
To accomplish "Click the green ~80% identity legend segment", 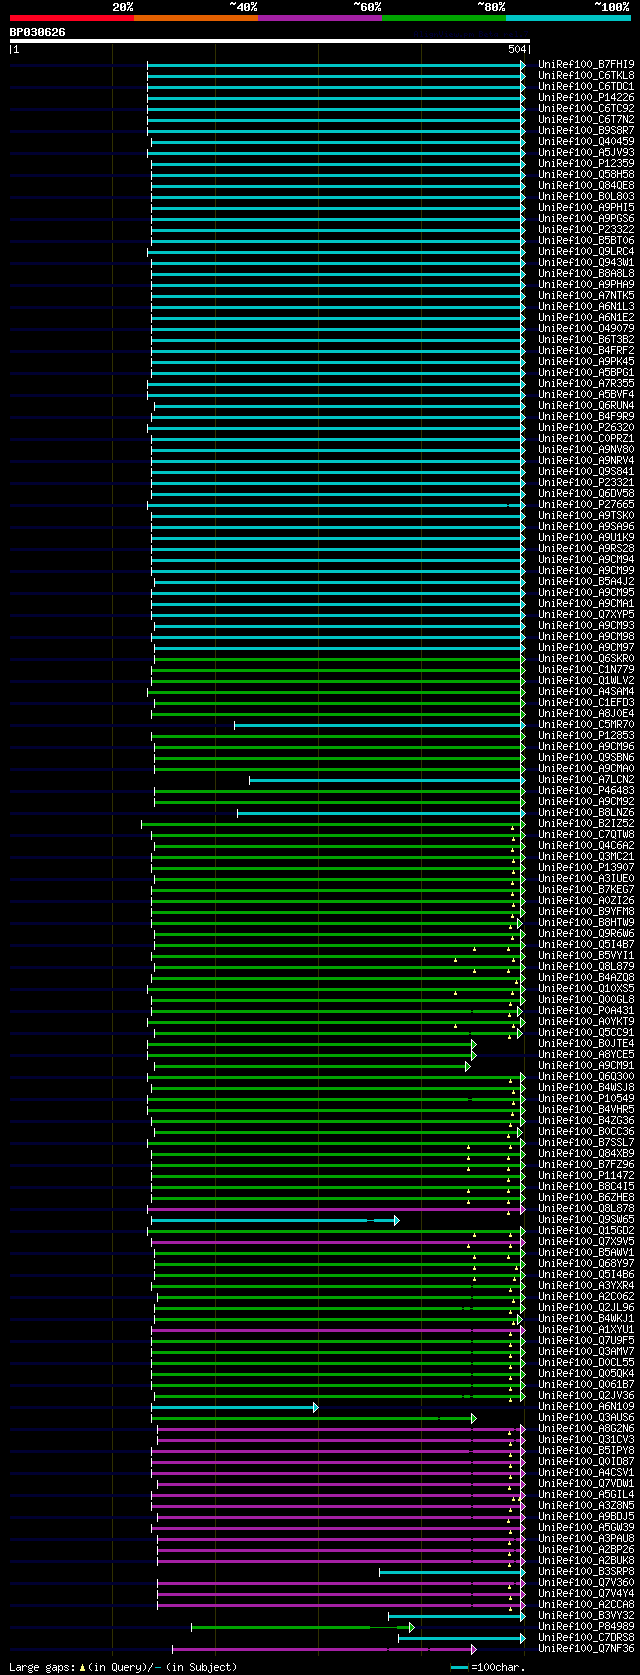I will (x=444, y=18).
